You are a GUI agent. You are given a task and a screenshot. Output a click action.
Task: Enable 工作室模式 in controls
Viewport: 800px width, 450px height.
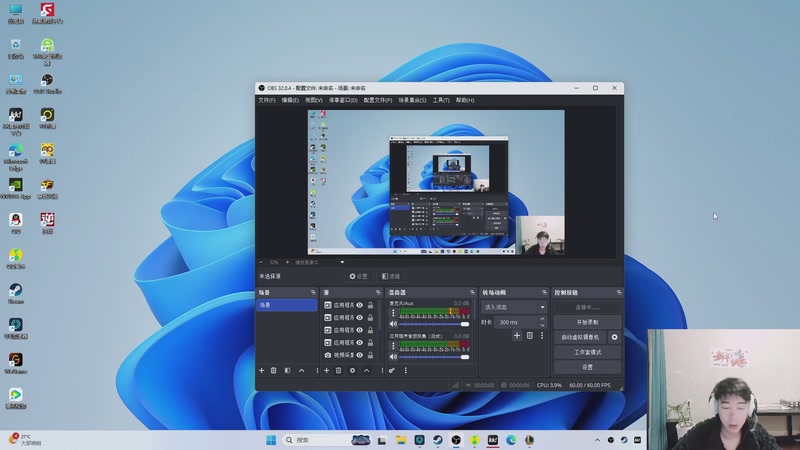coord(587,352)
